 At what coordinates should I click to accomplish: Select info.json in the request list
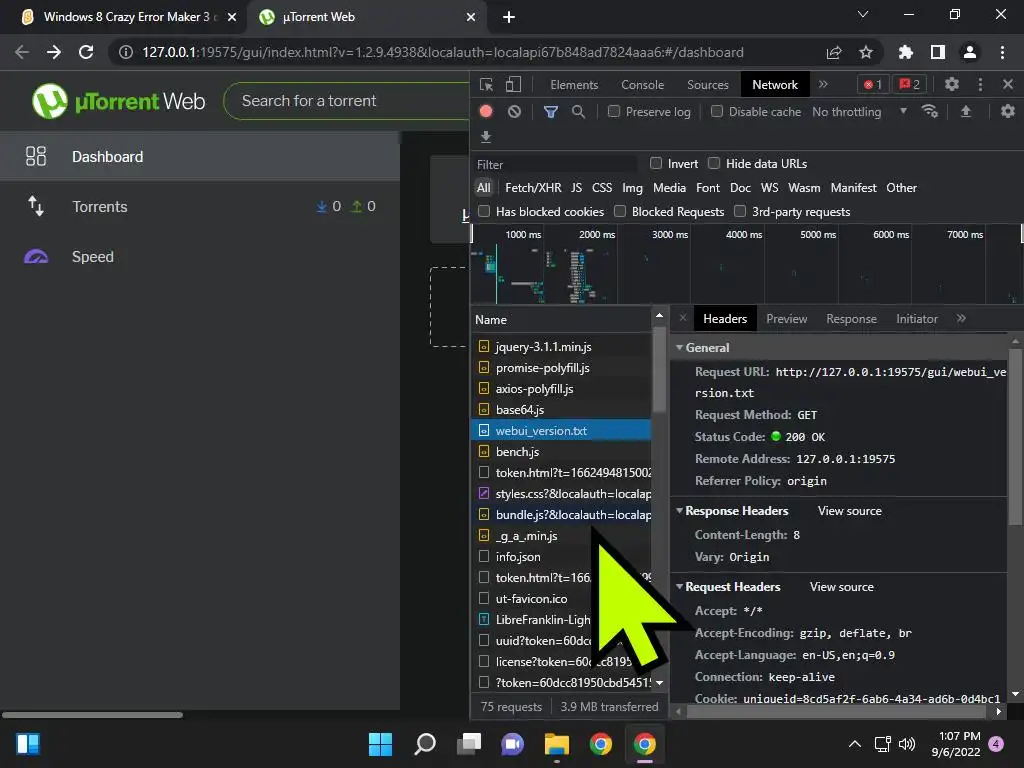[x=561, y=556]
